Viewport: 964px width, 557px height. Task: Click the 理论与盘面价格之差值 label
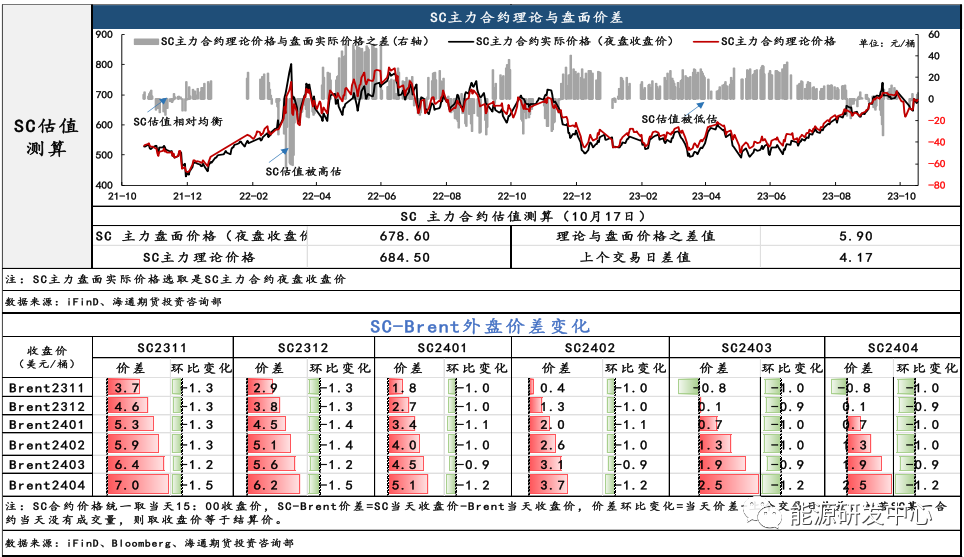(x=636, y=236)
